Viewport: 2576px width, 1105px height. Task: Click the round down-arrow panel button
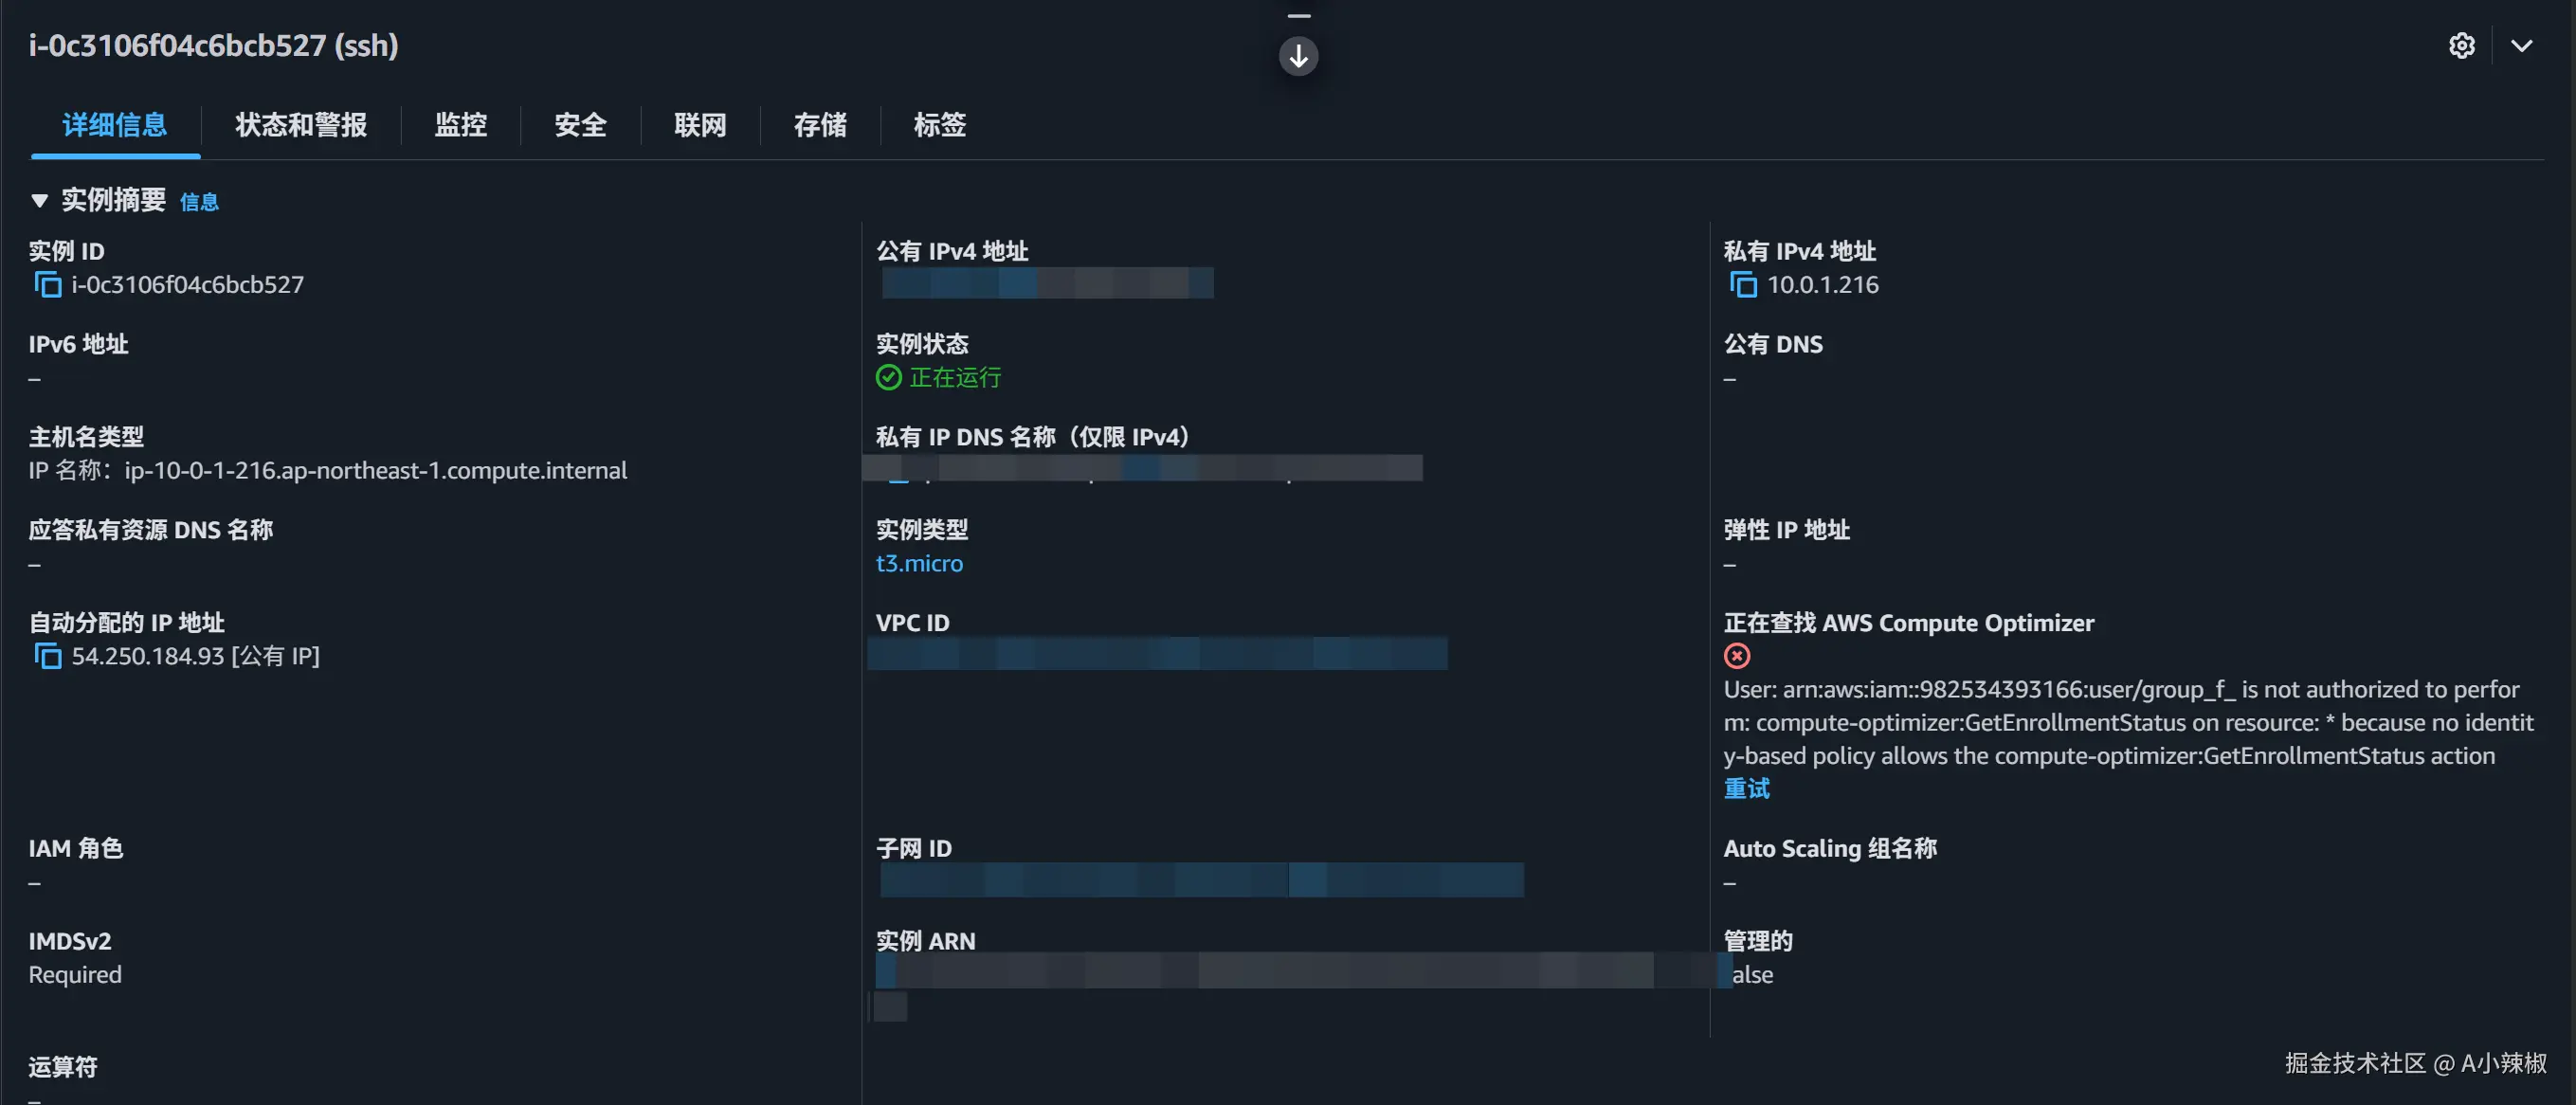coord(1298,56)
